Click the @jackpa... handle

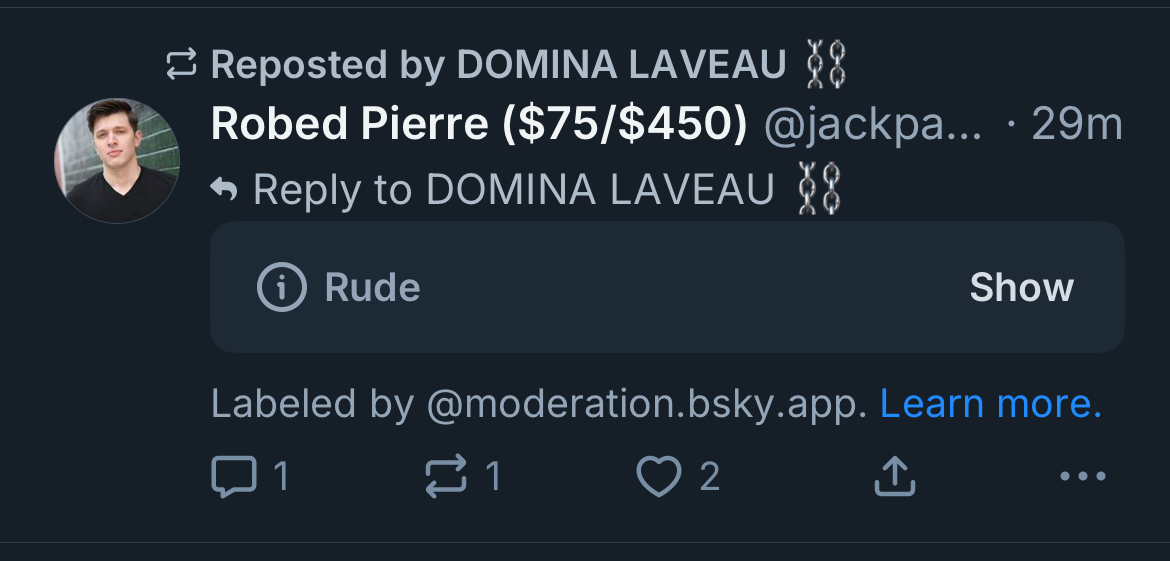(x=873, y=125)
